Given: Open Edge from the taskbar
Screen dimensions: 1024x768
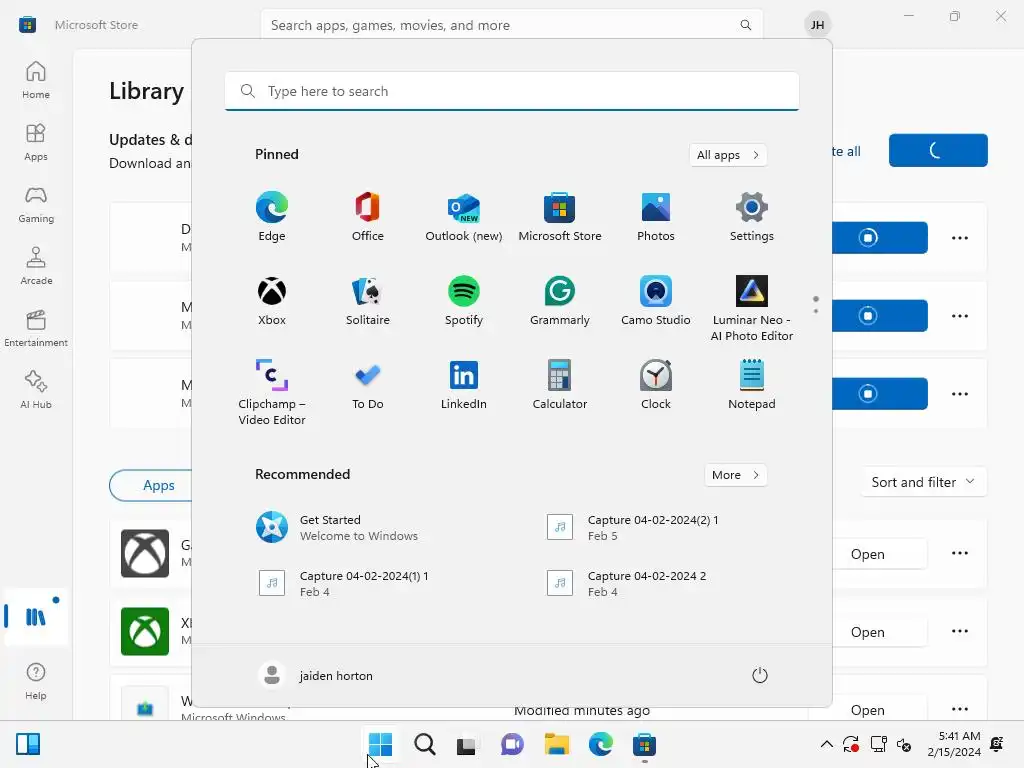Looking at the screenshot, I should (601, 744).
